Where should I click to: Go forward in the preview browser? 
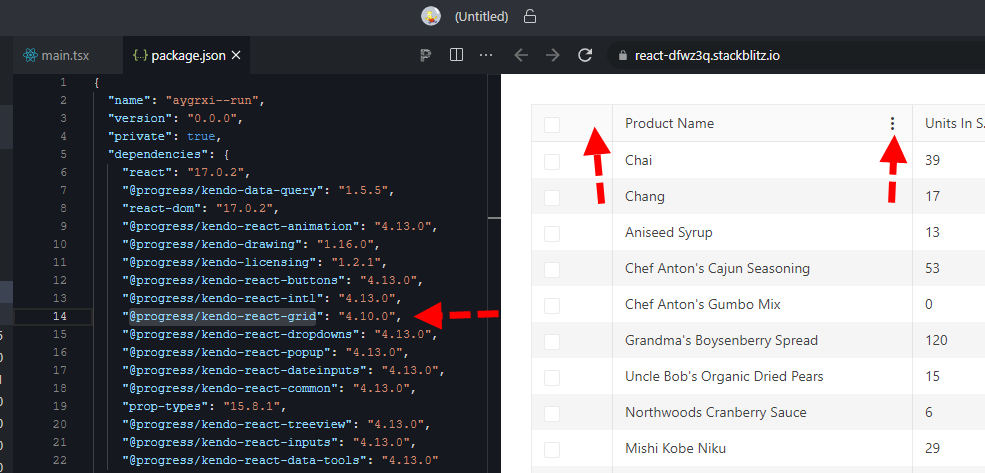tap(552, 55)
